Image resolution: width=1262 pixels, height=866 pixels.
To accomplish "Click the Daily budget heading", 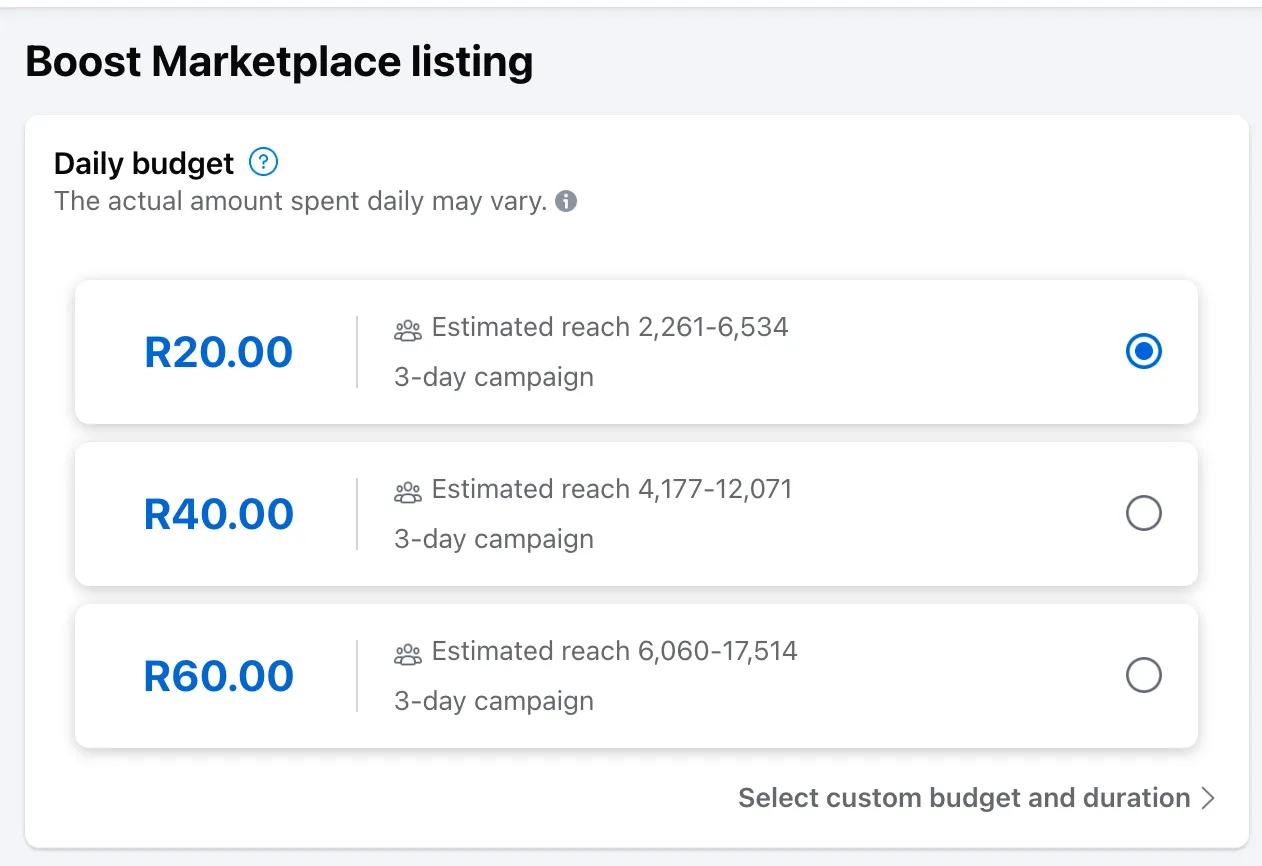I will coord(143,163).
